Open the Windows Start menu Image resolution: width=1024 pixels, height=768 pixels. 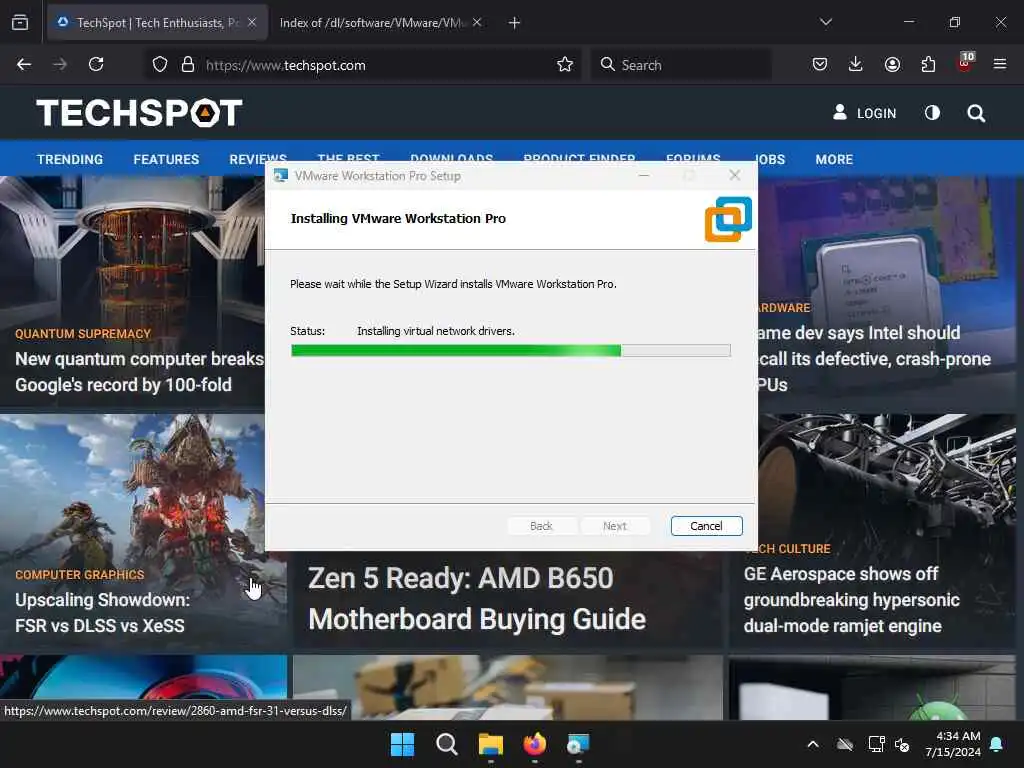pyautogui.click(x=402, y=744)
